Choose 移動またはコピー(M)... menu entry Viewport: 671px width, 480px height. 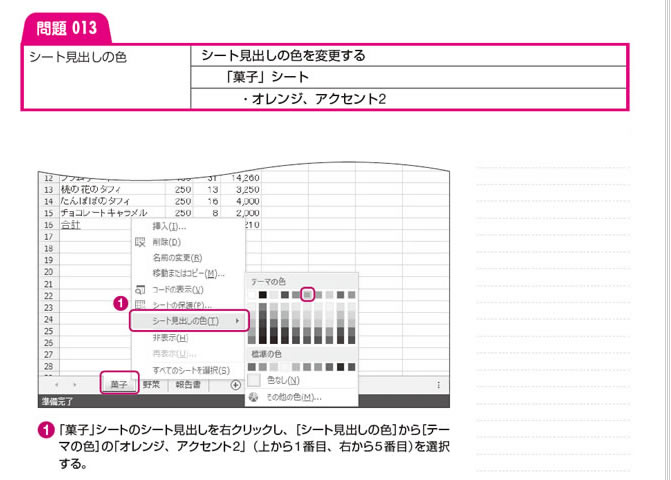[x=188, y=273]
